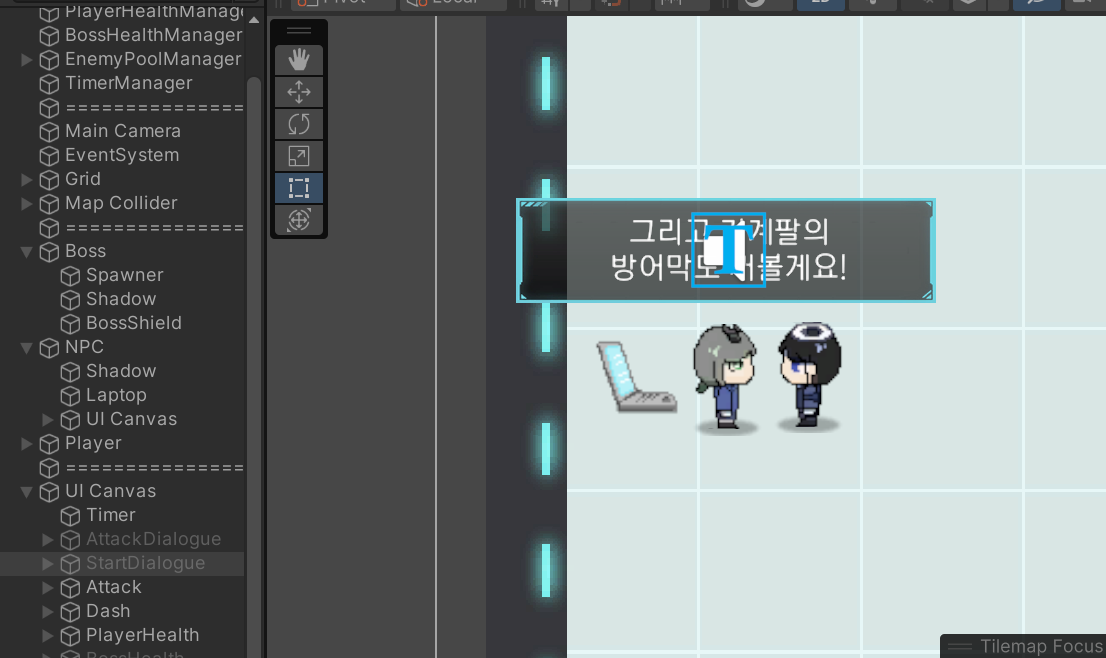Expand the Dash object
Screen dimensions: 1106x658
pos(47,611)
